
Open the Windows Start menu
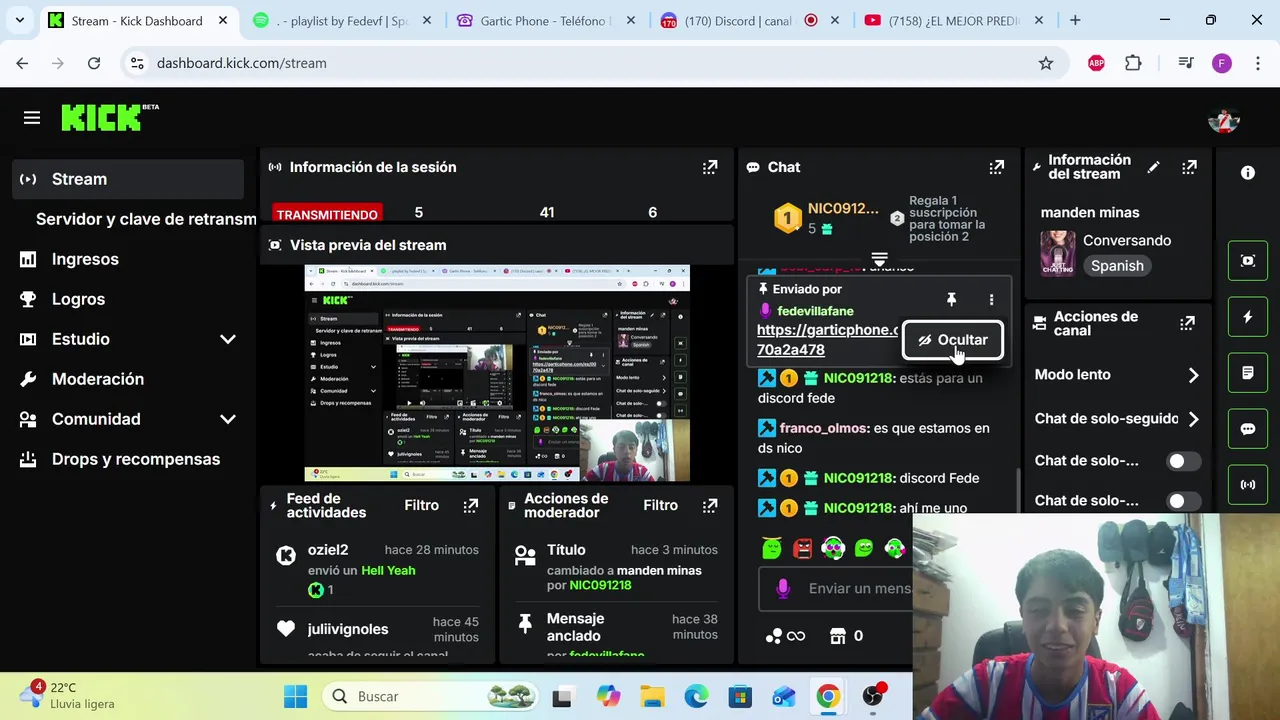pyautogui.click(x=296, y=696)
